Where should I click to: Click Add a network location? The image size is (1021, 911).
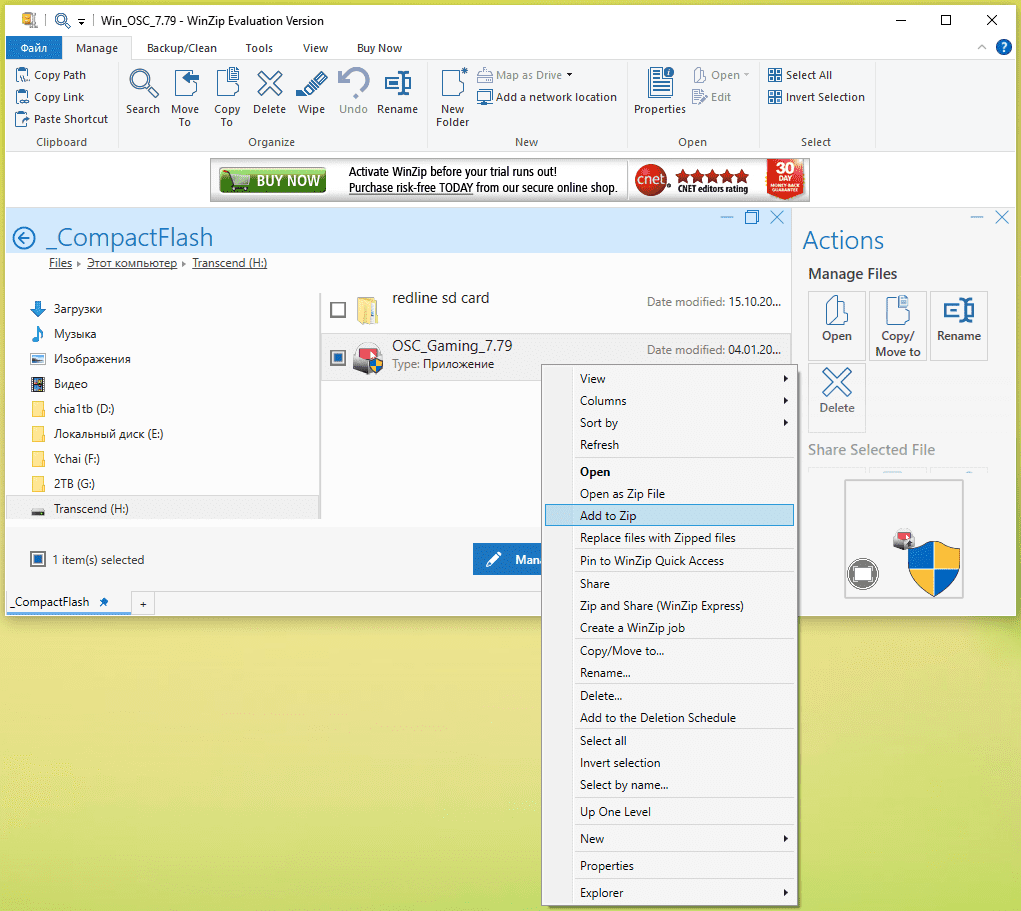(547, 97)
